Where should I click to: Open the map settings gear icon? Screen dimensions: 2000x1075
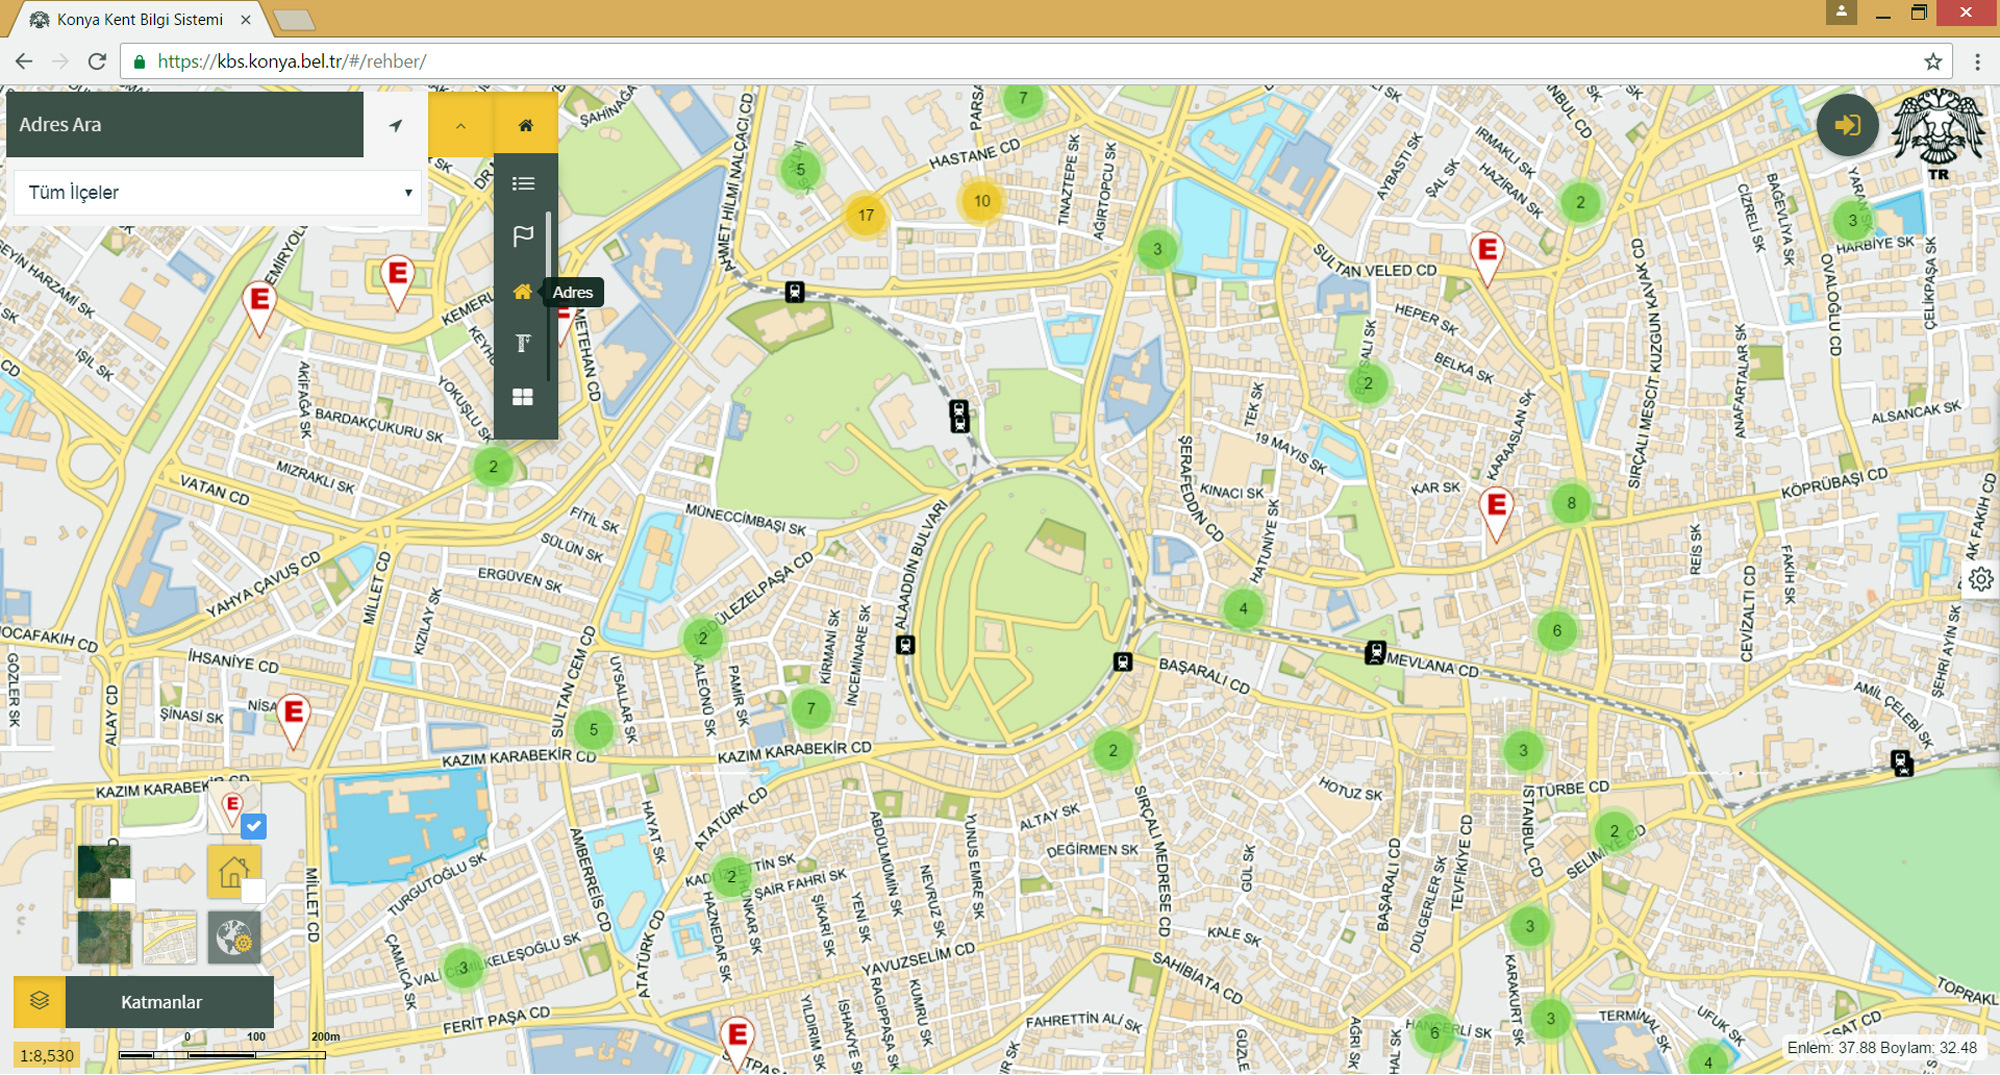pos(1981,580)
